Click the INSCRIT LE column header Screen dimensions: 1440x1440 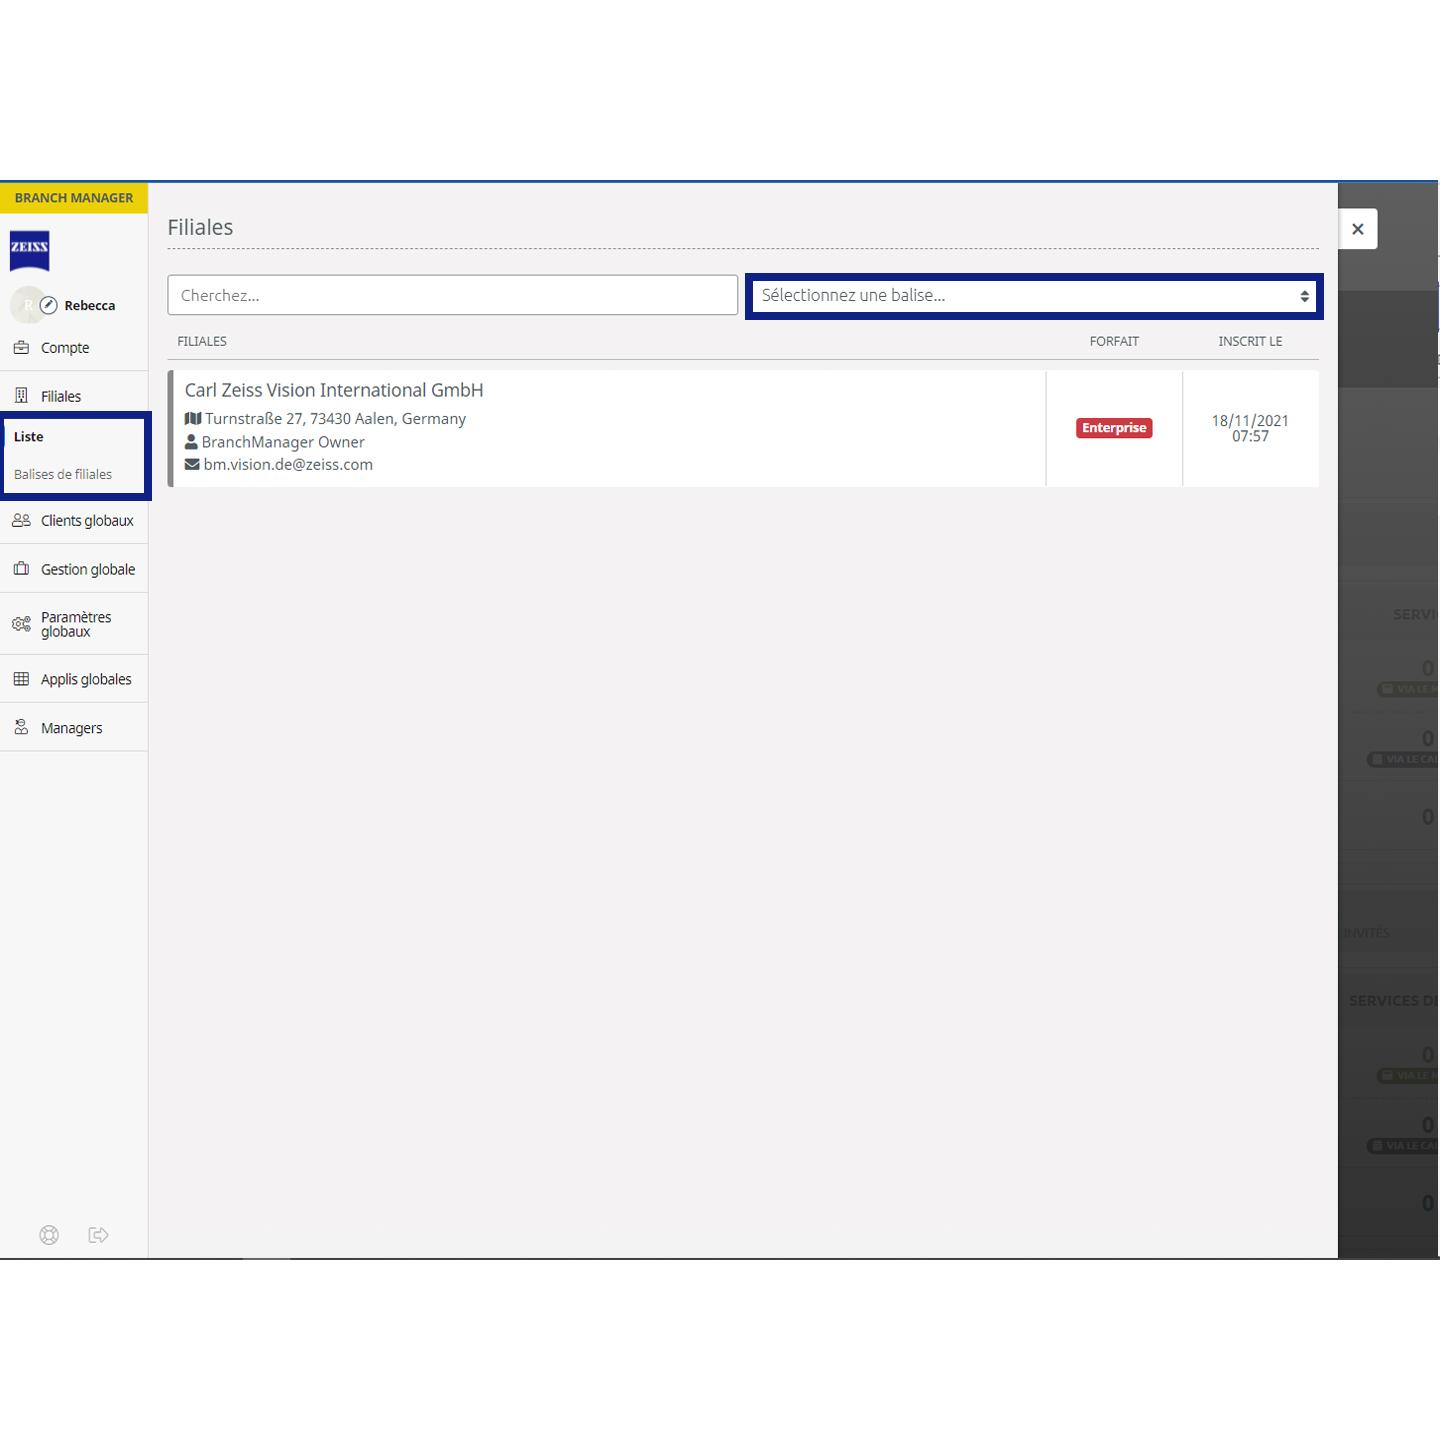click(1250, 341)
